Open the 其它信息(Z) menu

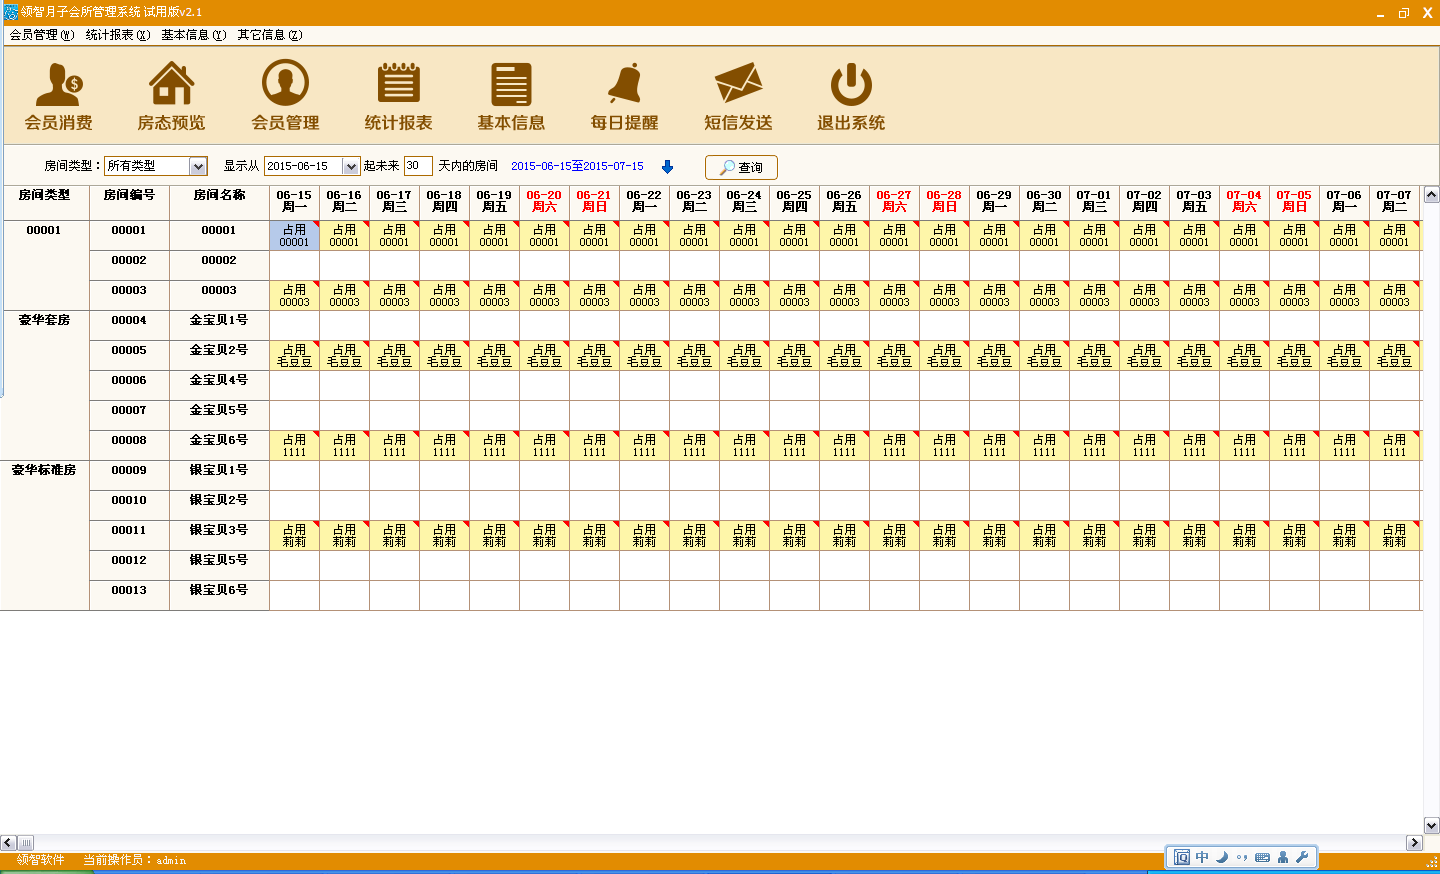pyautogui.click(x=270, y=35)
